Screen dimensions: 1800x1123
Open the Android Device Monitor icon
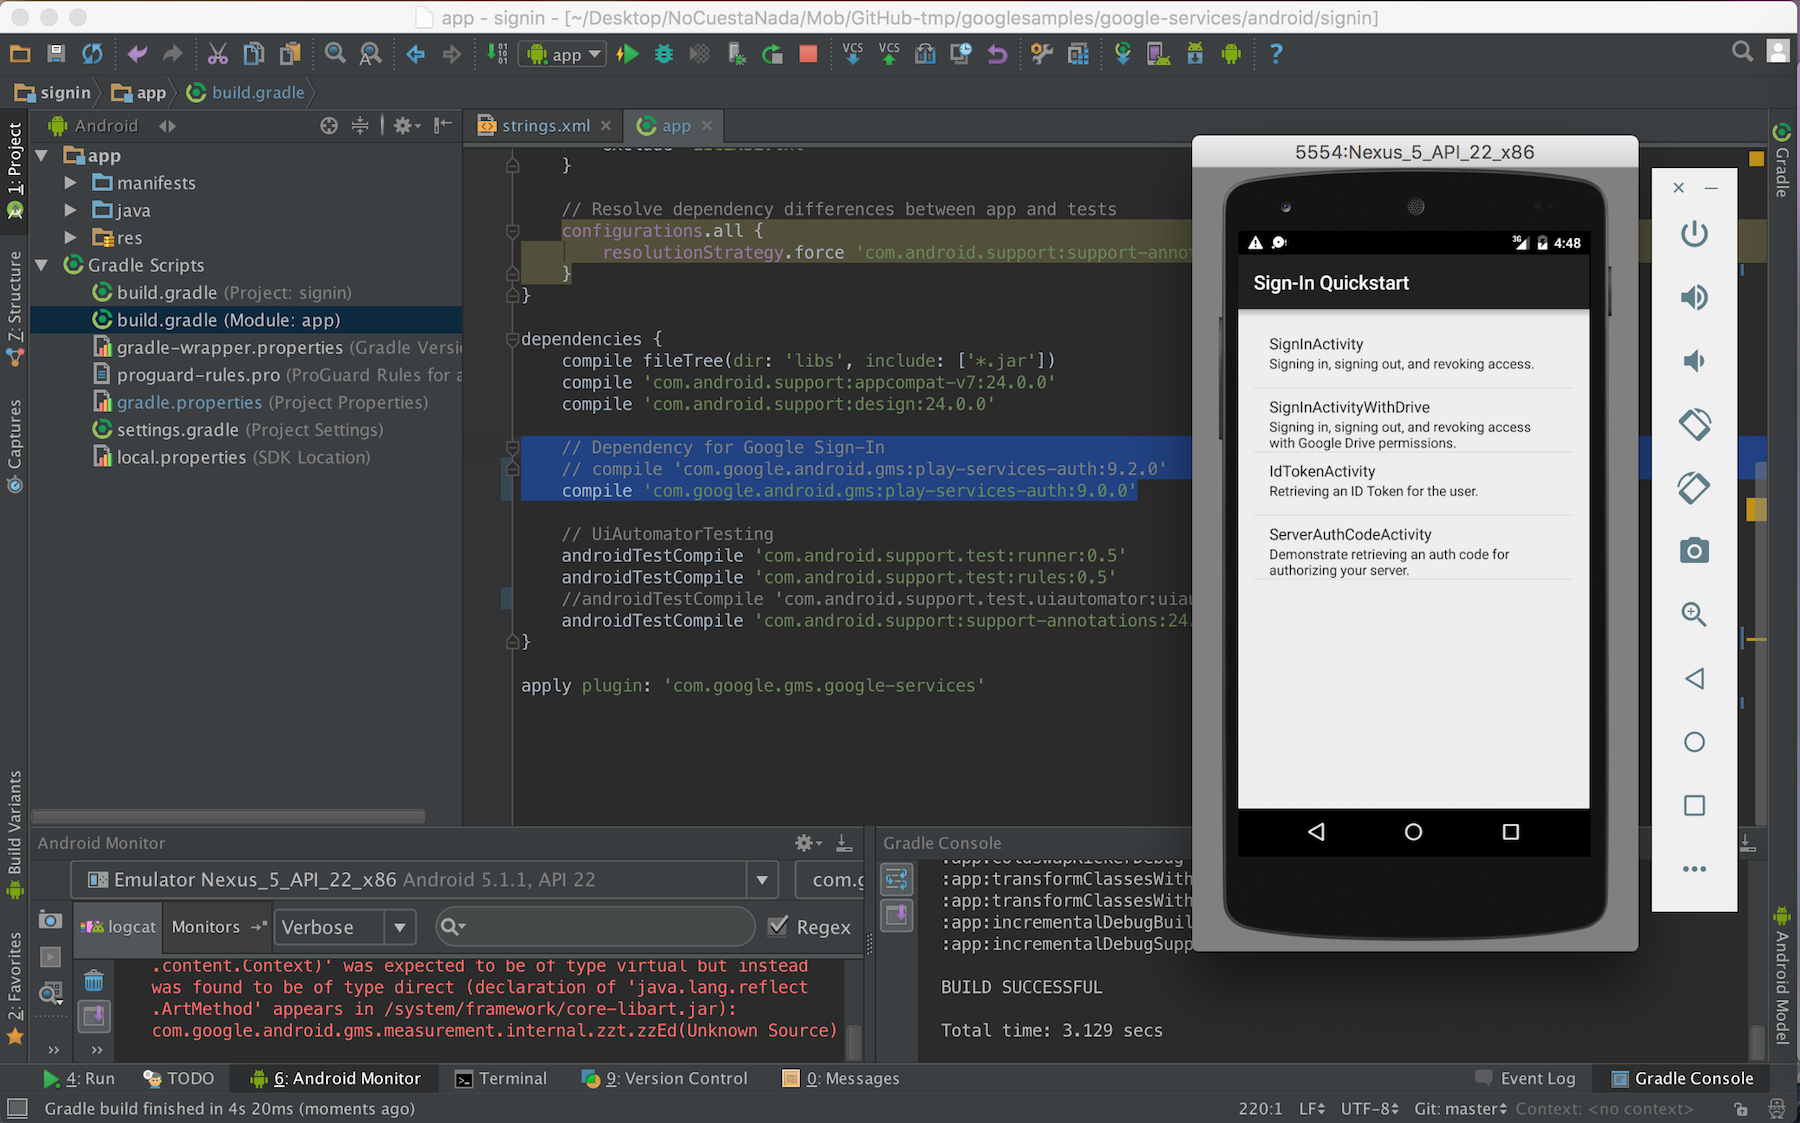pyautogui.click(x=1231, y=54)
